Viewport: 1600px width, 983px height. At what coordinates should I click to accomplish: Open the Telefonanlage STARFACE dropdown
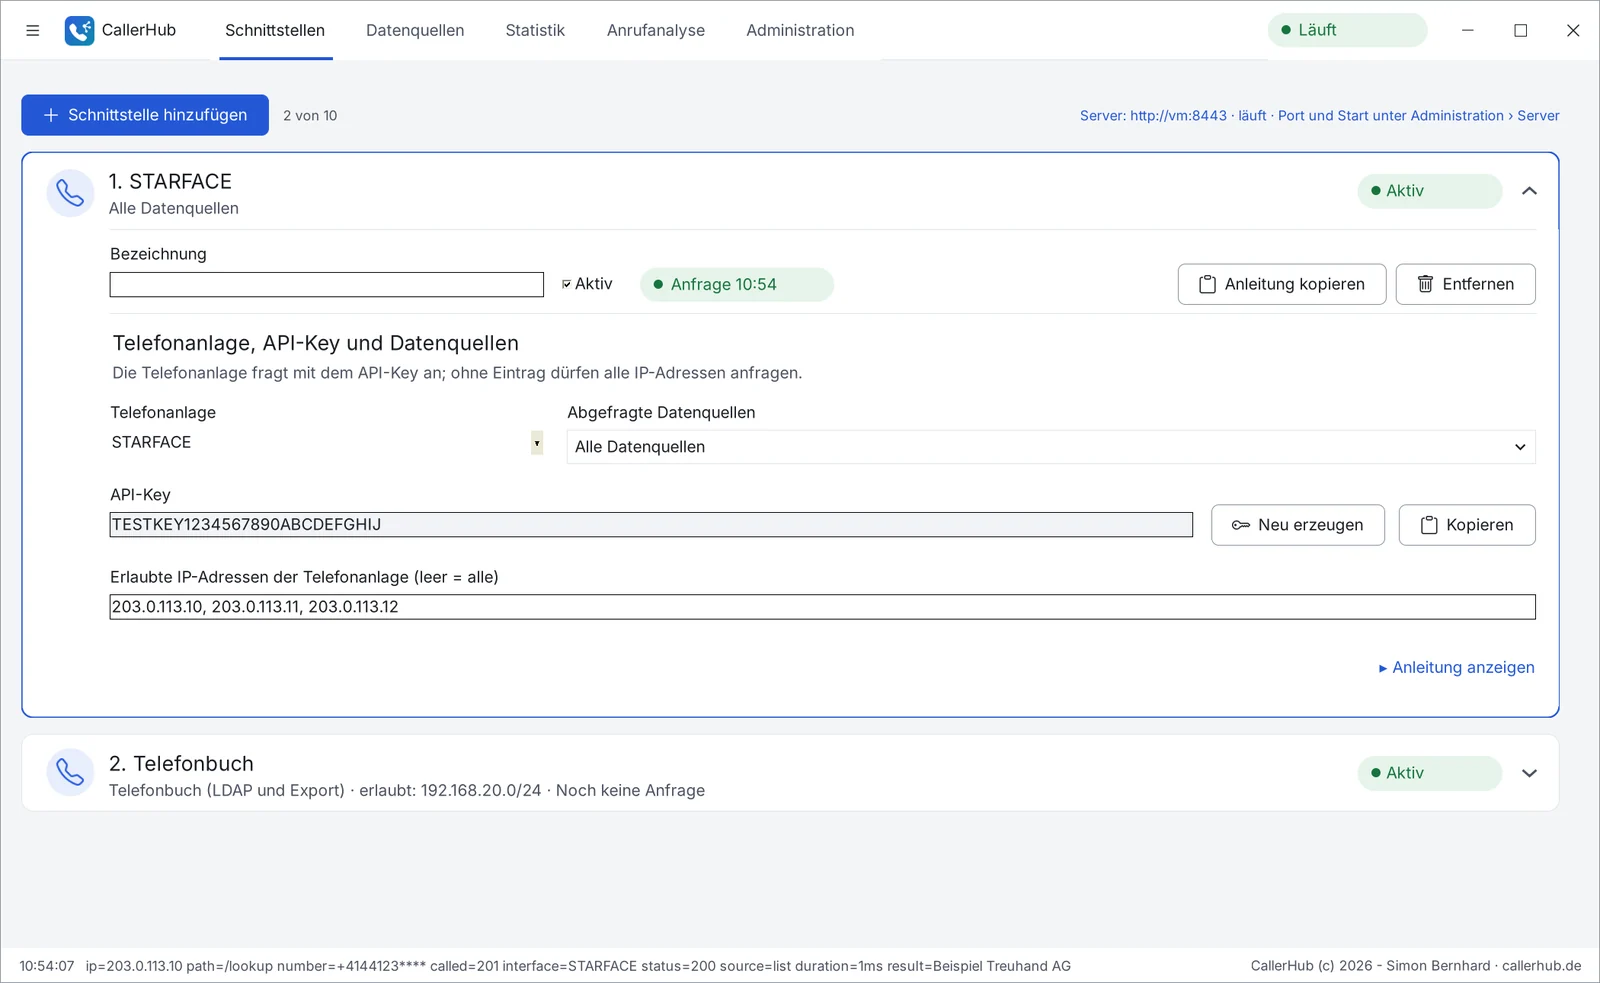[x=327, y=443]
